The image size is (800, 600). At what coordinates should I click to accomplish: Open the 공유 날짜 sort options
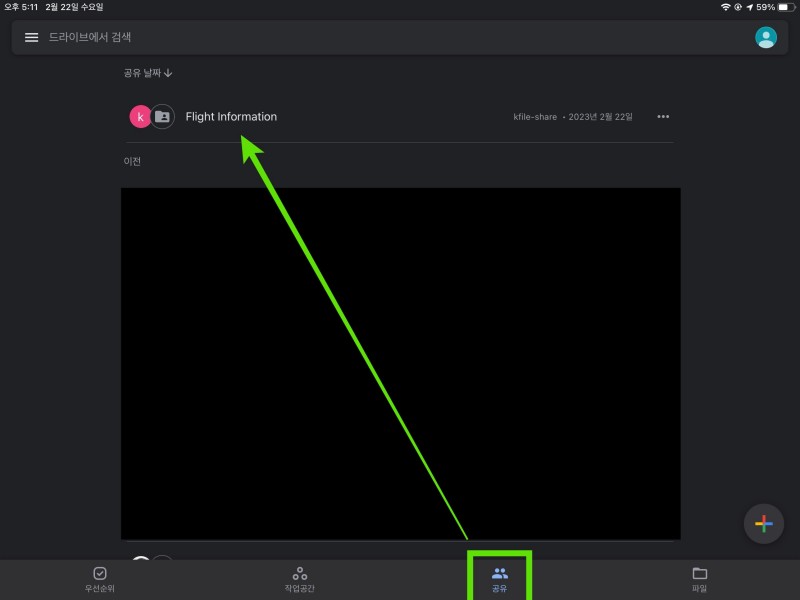(x=148, y=73)
